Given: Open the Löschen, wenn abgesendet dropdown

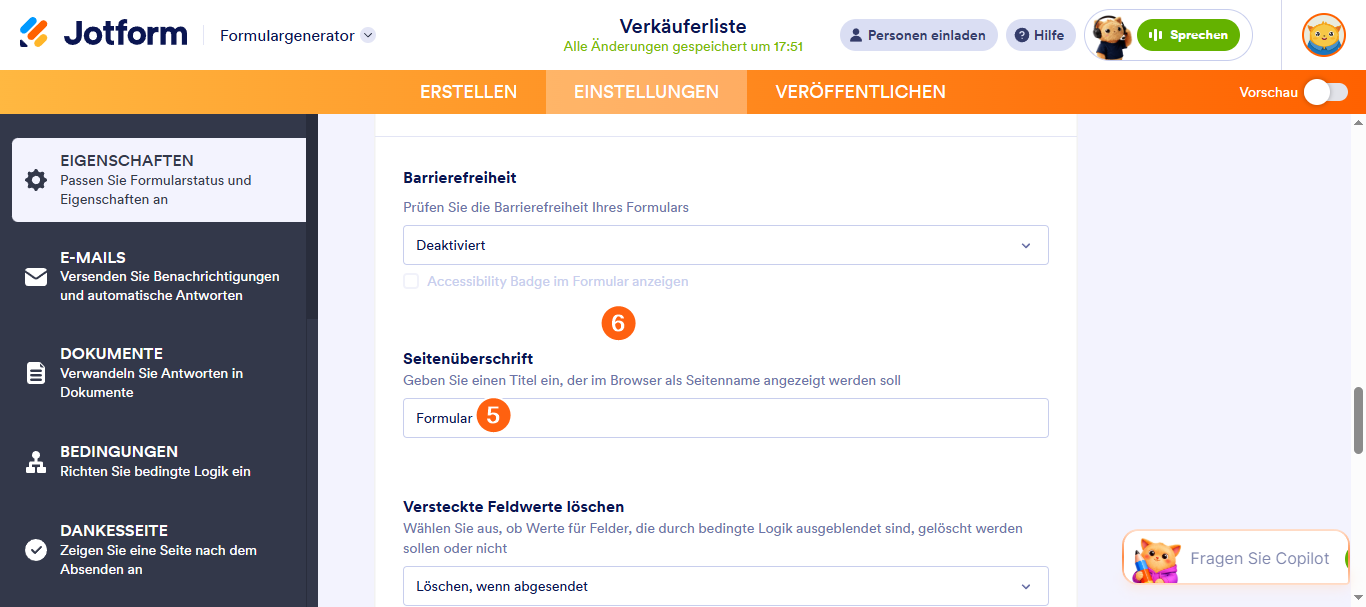Looking at the screenshot, I should [726, 586].
